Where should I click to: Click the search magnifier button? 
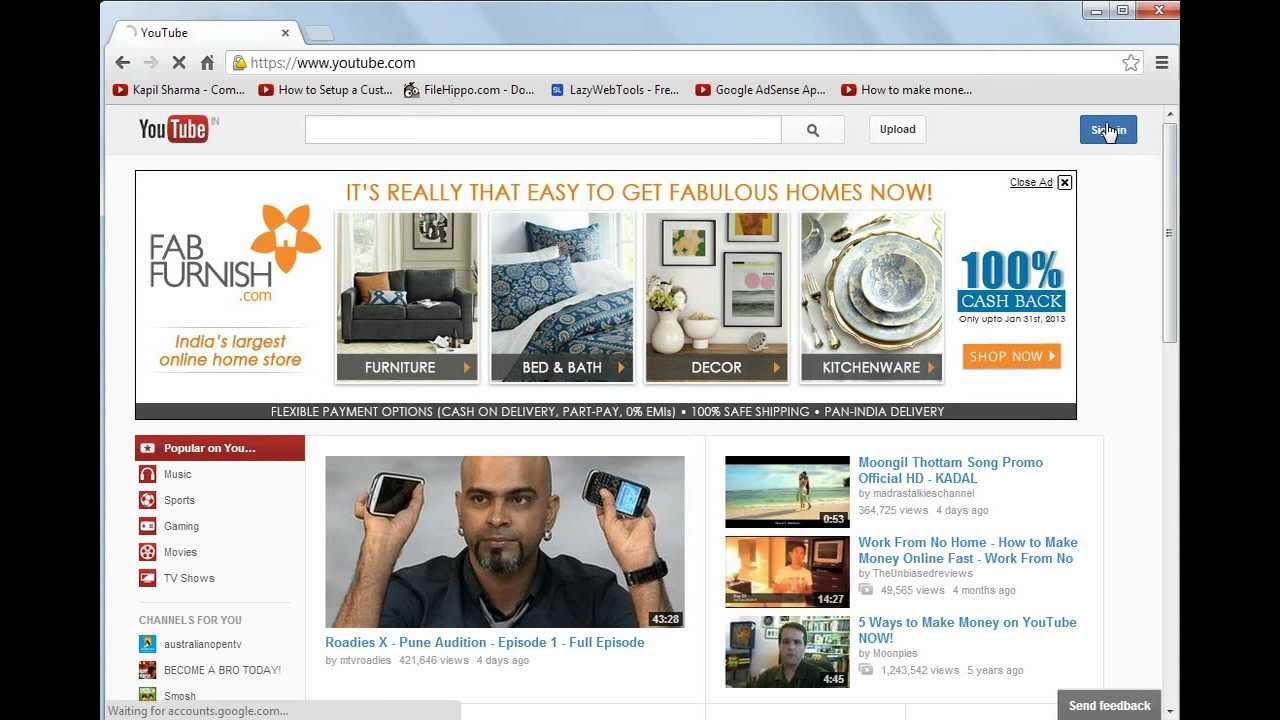[x=813, y=130]
